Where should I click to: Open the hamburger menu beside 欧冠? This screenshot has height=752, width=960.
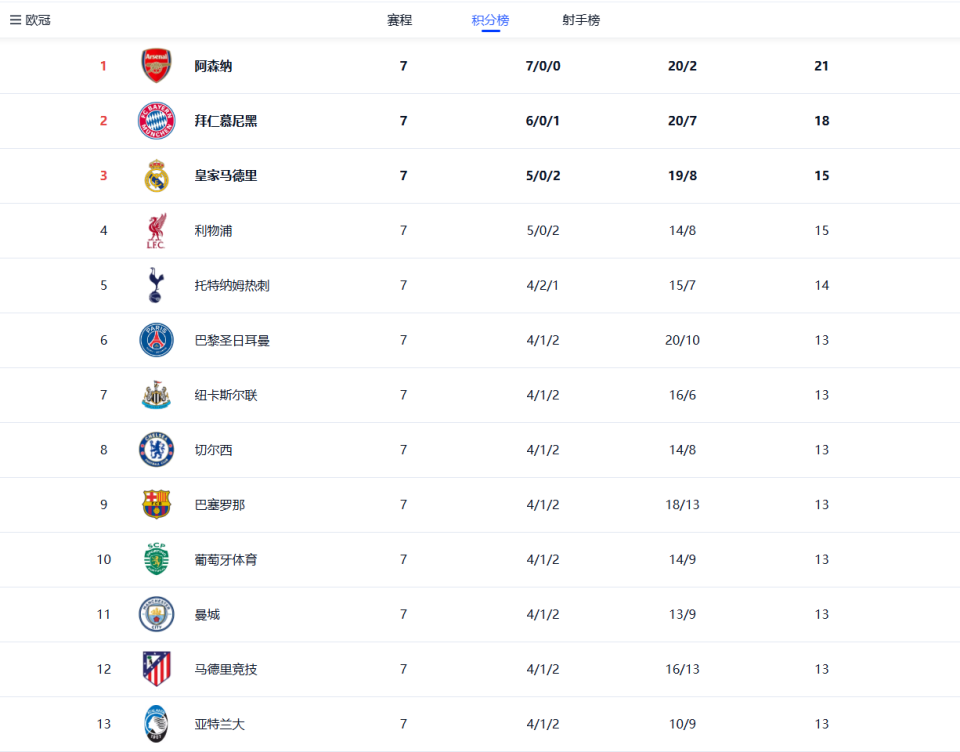click(x=12, y=18)
